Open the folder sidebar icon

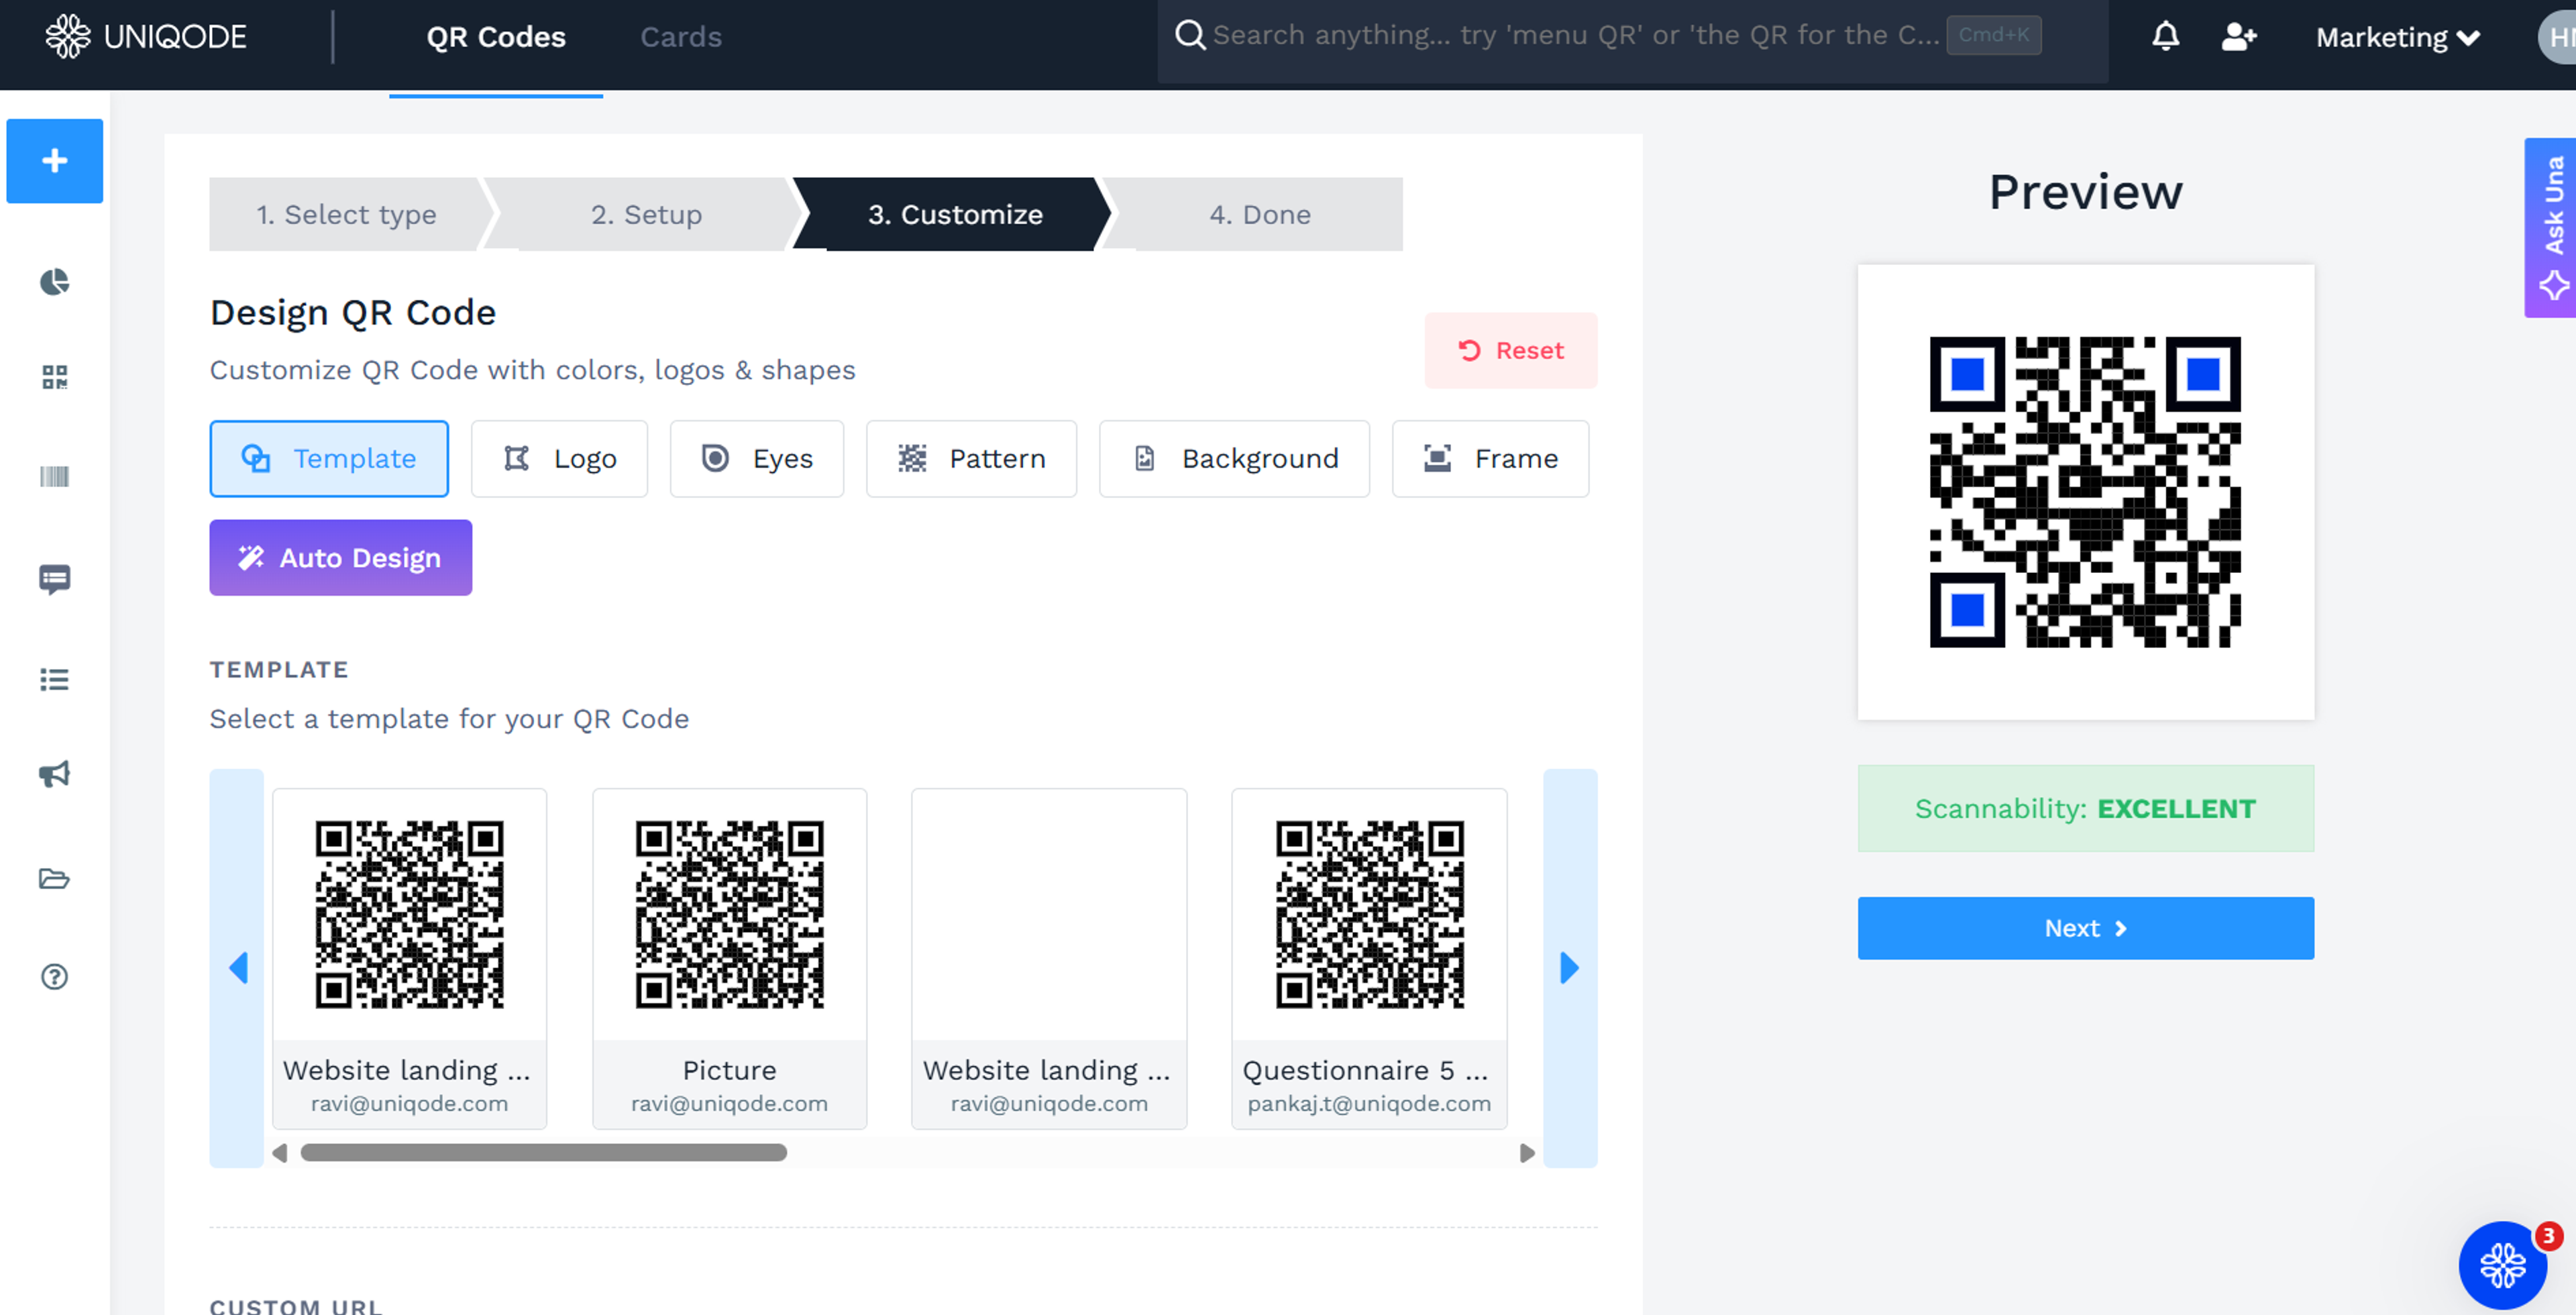(x=55, y=879)
